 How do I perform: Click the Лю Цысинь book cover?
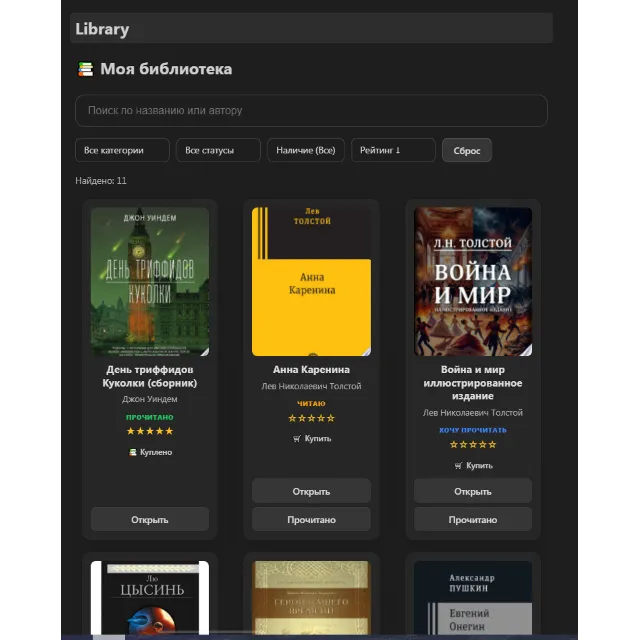click(x=150, y=598)
